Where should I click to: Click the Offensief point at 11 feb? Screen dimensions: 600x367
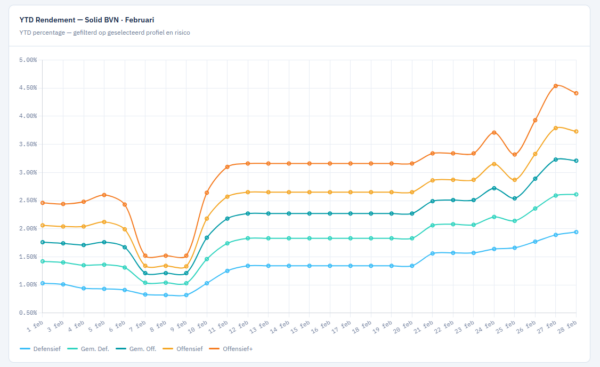(x=227, y=196)
